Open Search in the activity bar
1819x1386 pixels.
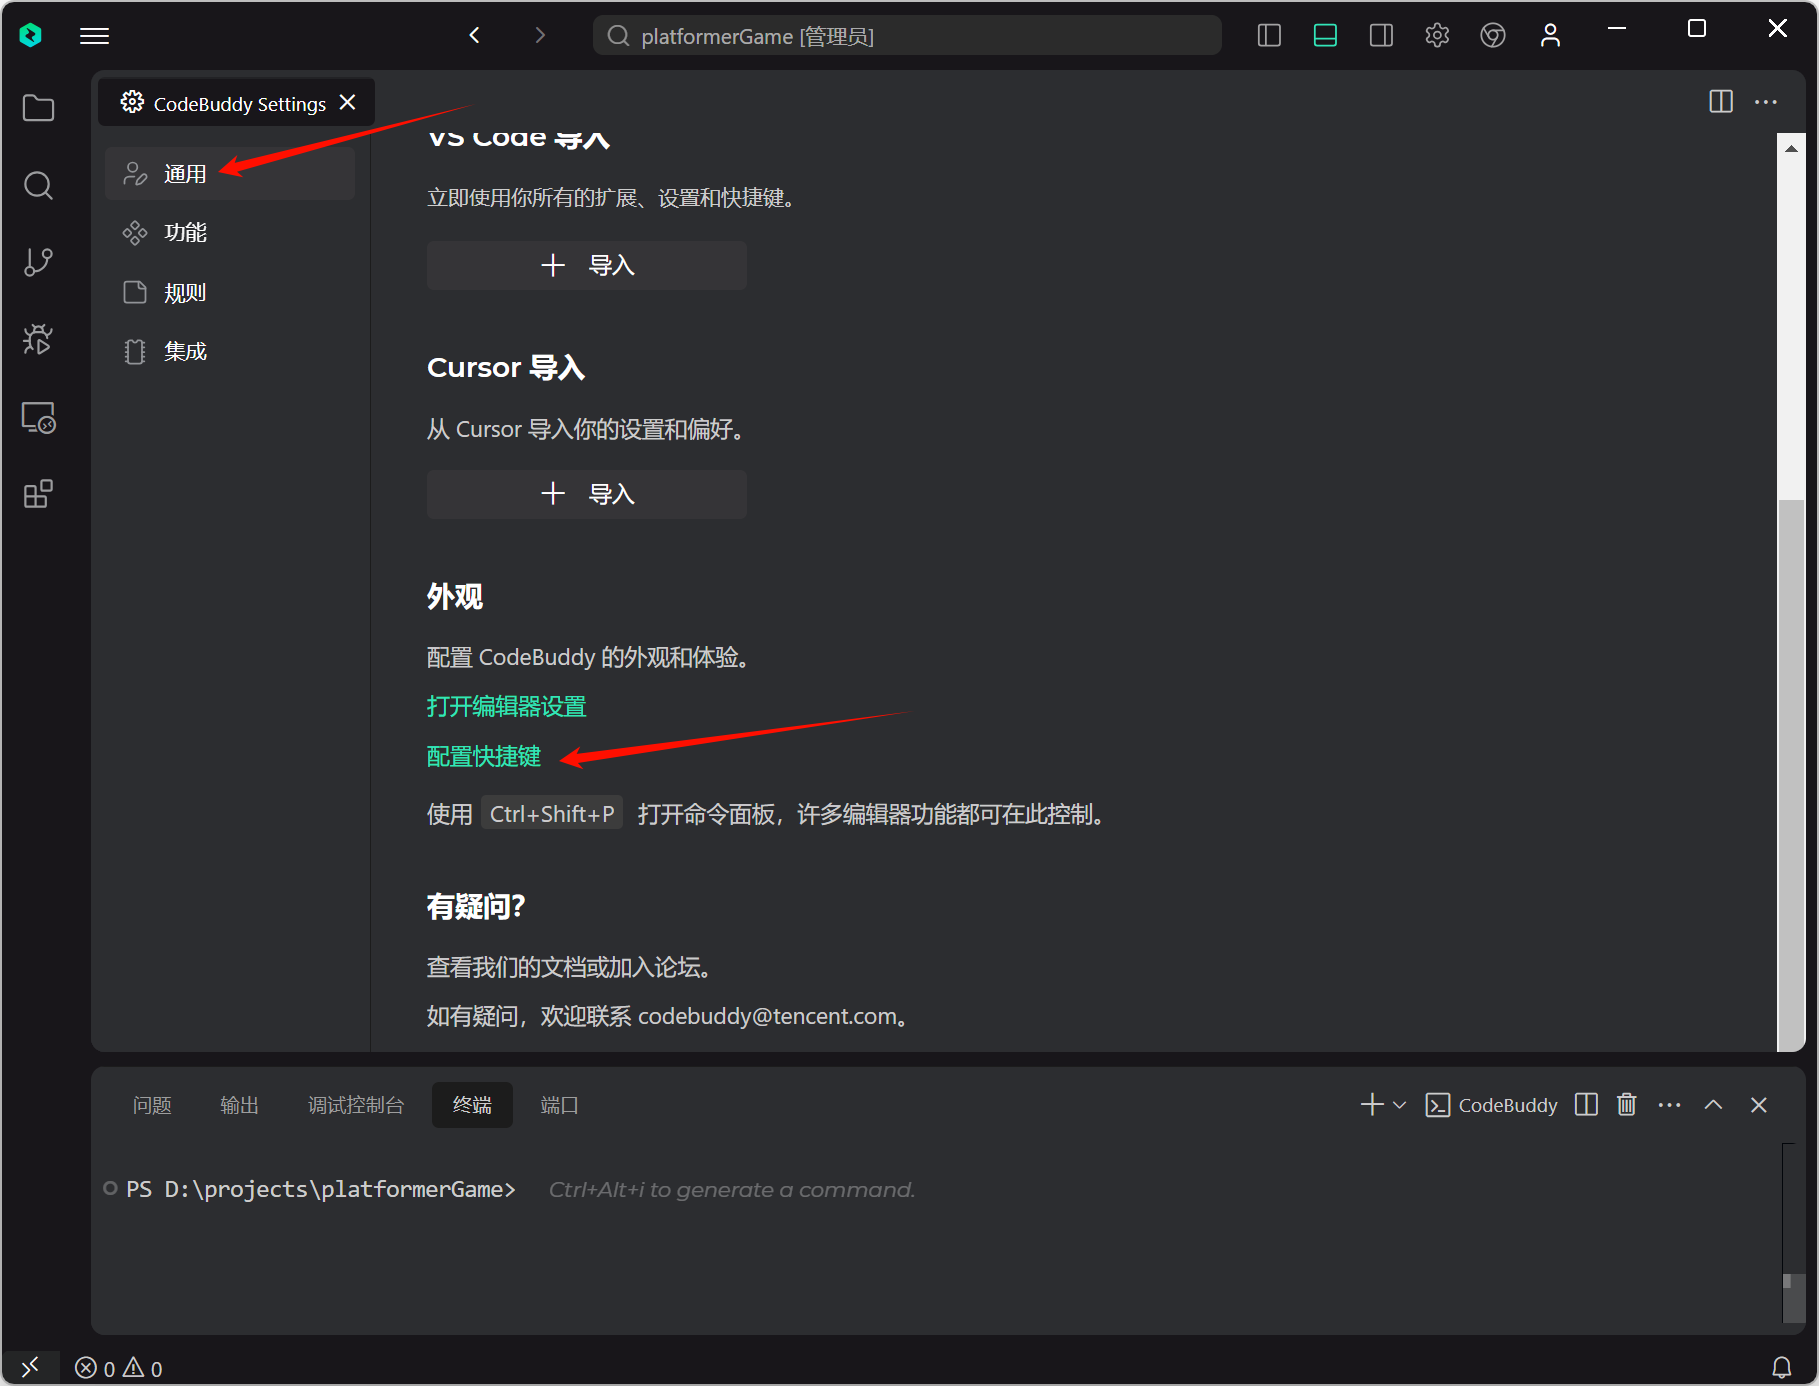pyautogui.click(x=38, y=185)
